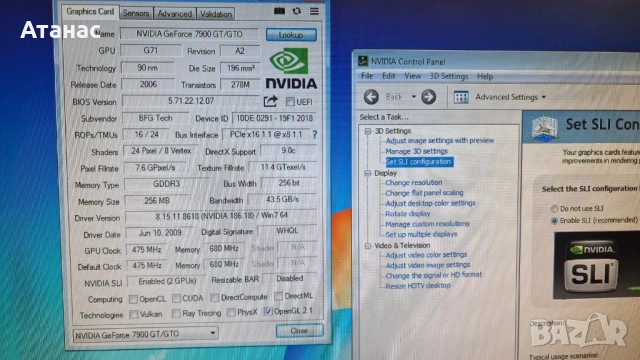Screen dimensions: 640x360
Task: Open Adjust video image settings
Action: coord(427,265)
